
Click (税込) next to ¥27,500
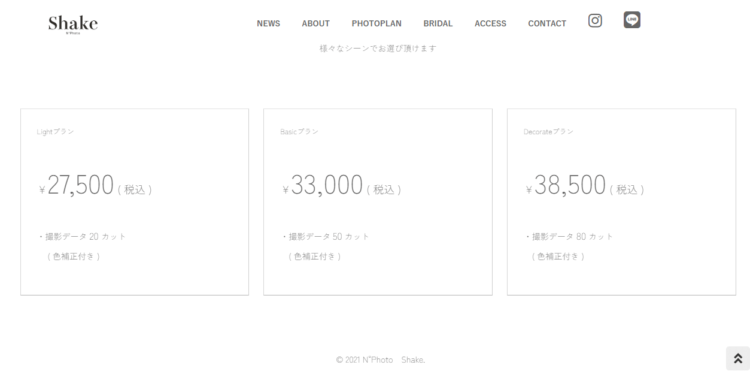[135, 190]
